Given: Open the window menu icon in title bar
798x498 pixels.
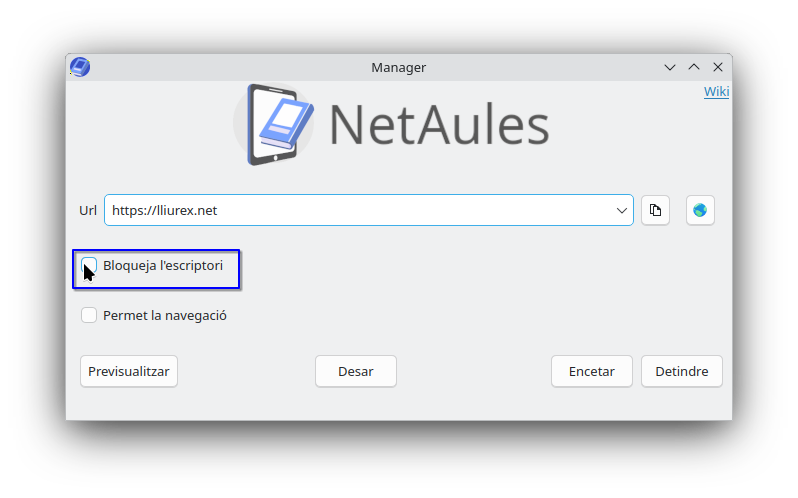Looking at the screenshot, I should (80, 67).
